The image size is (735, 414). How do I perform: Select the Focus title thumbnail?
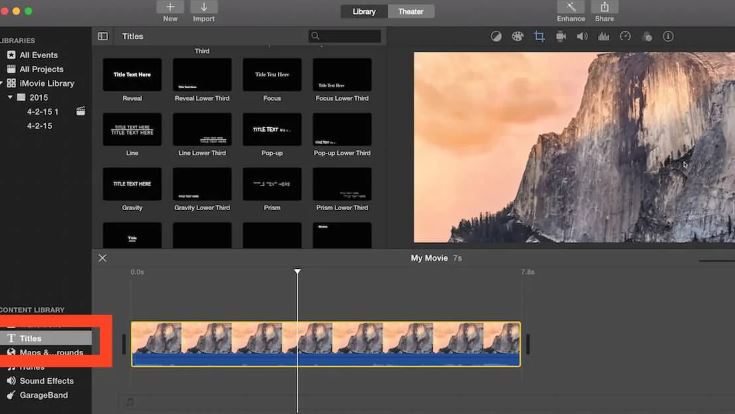[272, 75]
